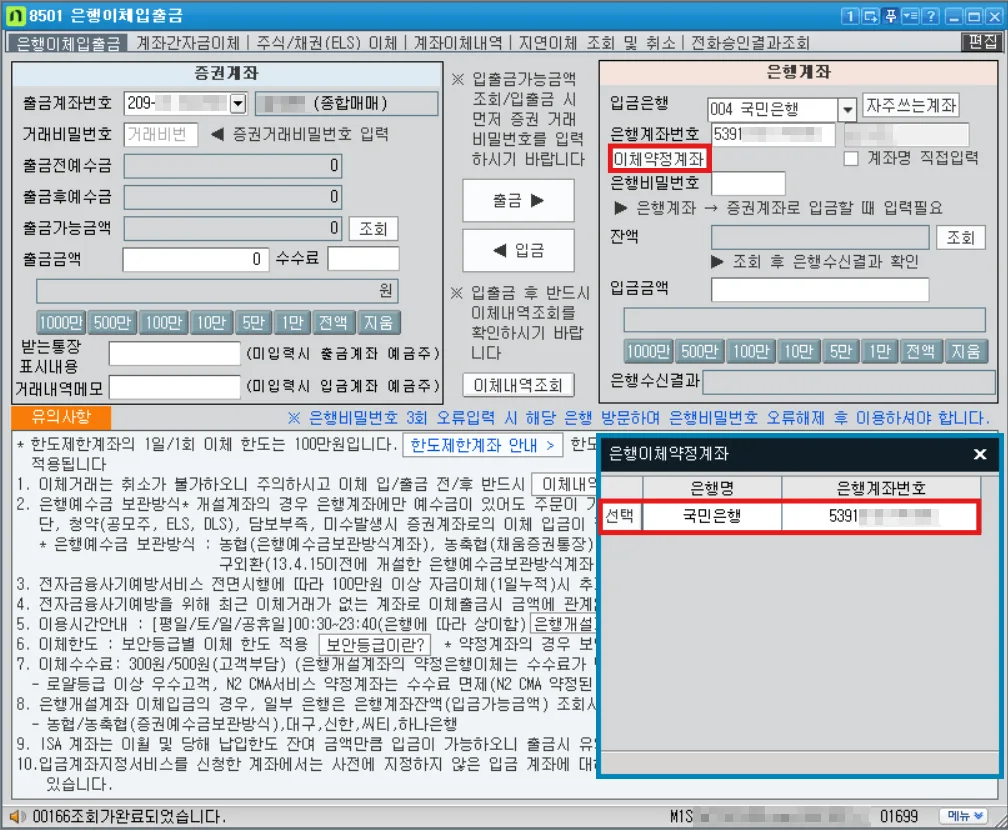Viewport: 1008px width, 830px height.
Task: Open the 한도제한계좌 안내 link
Action: pyautogui.click(x=482, y=445)
